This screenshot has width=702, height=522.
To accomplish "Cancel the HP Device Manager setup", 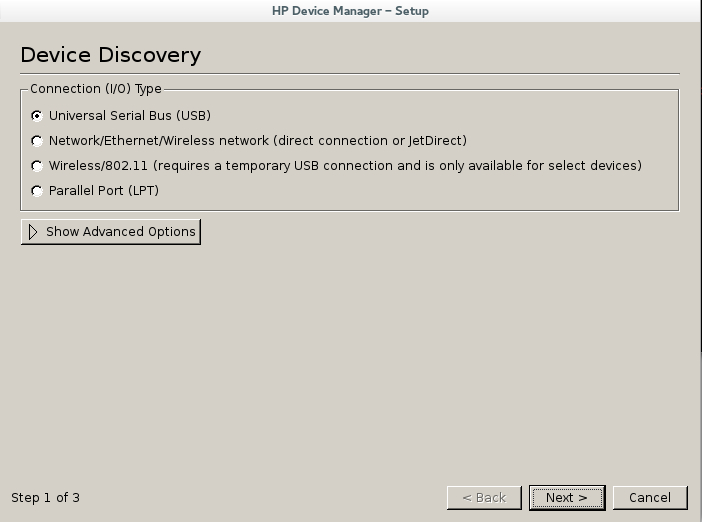I will (650, 498).
